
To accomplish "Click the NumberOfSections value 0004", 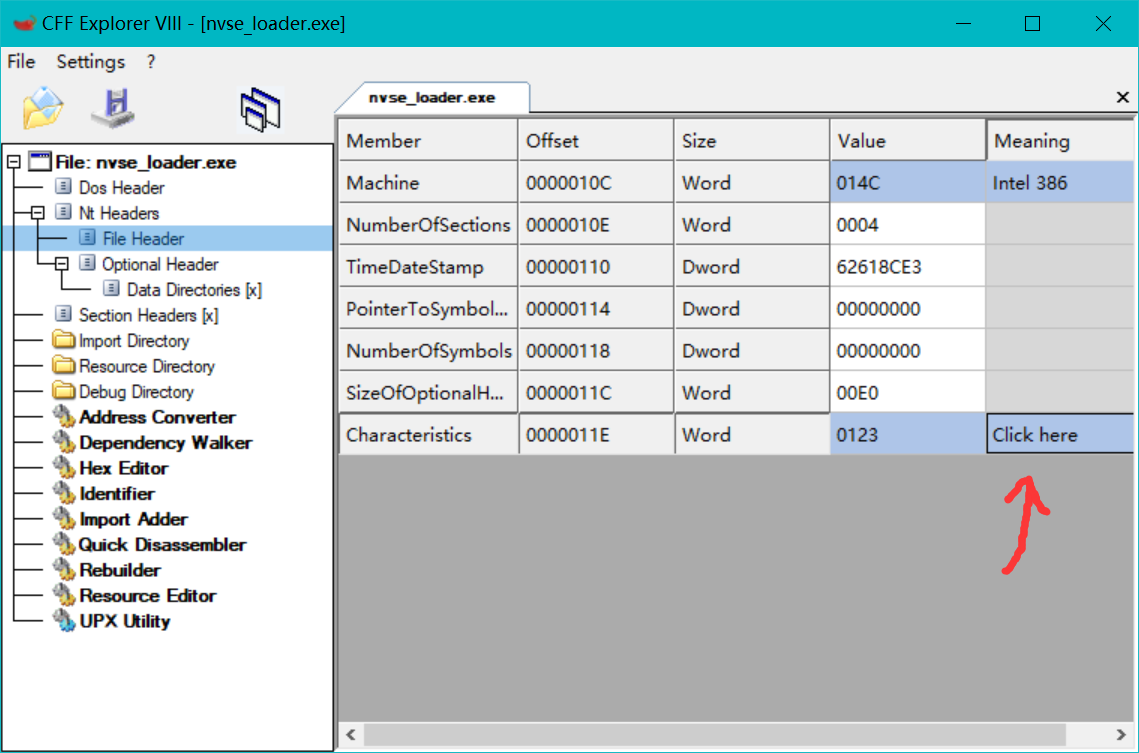I will (x=907, y=224).
